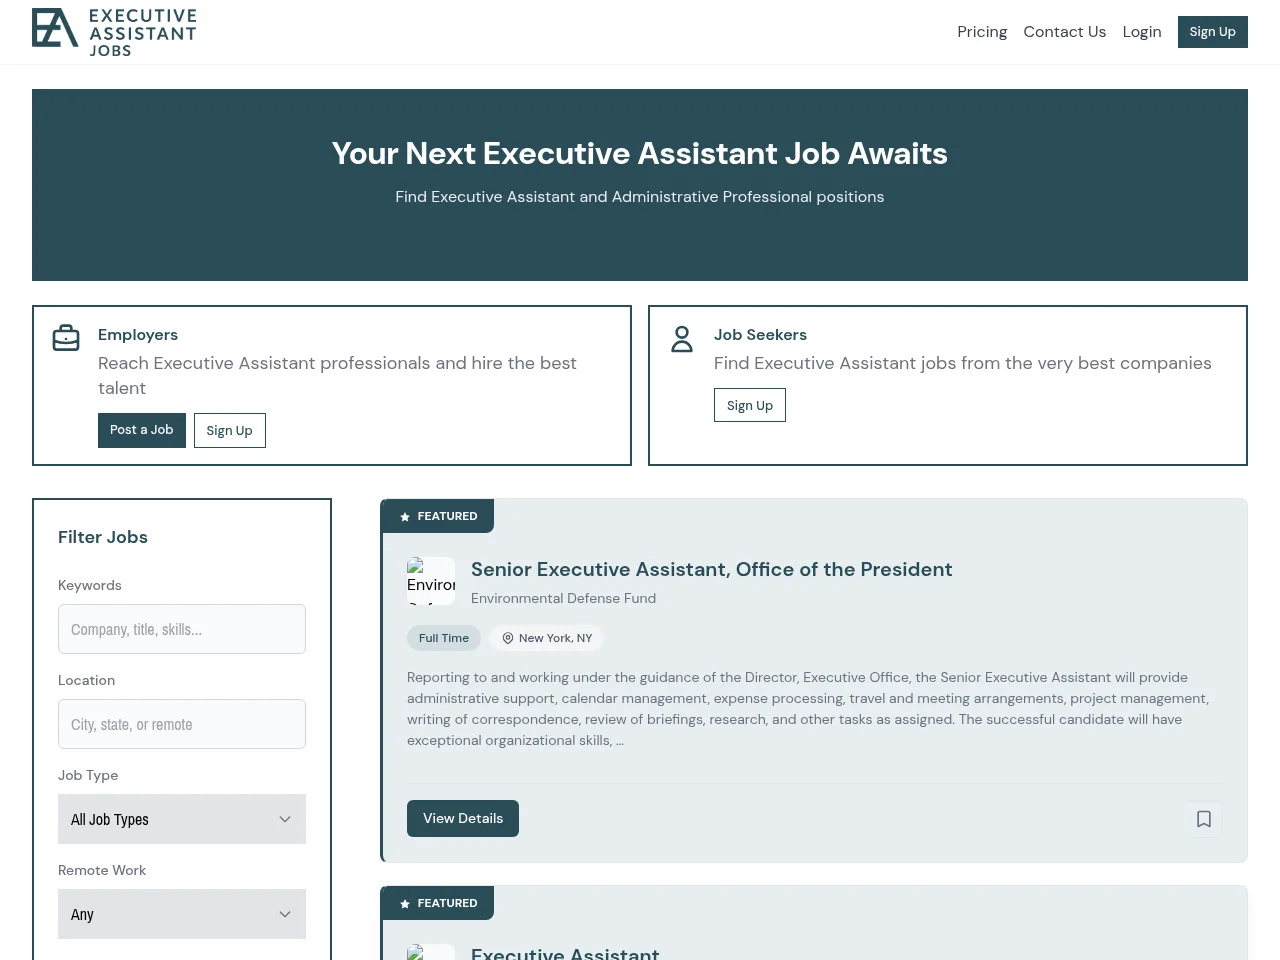Click the Job Seekers person icon

coord(682,339)
